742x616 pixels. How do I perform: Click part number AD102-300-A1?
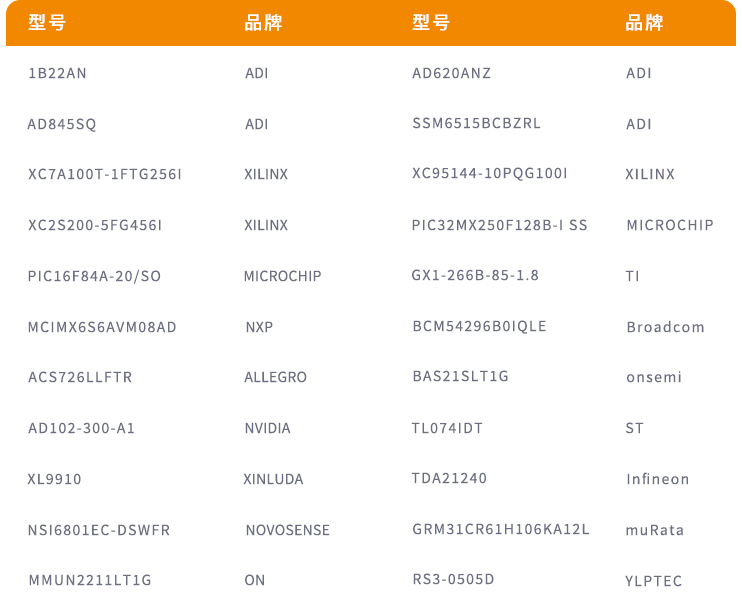click(x=81, y=428)
